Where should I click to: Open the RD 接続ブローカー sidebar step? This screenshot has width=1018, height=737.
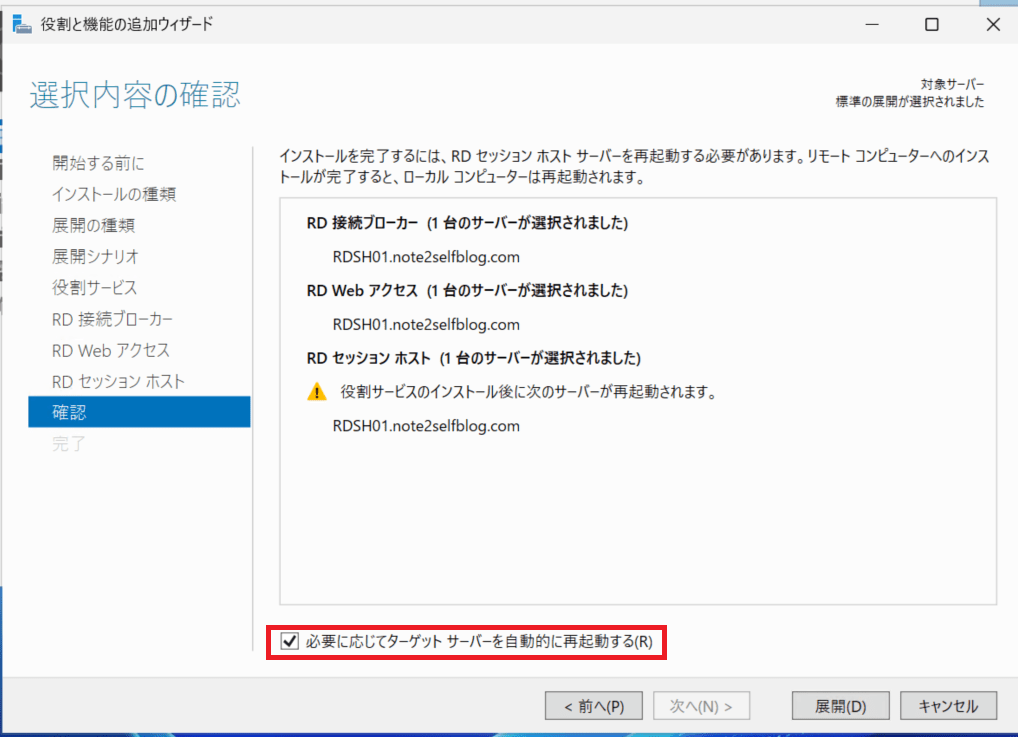[112, 319]
